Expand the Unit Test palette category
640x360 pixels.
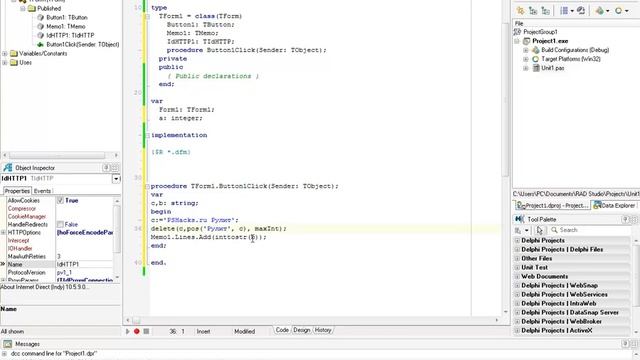[x=517, y=267]
